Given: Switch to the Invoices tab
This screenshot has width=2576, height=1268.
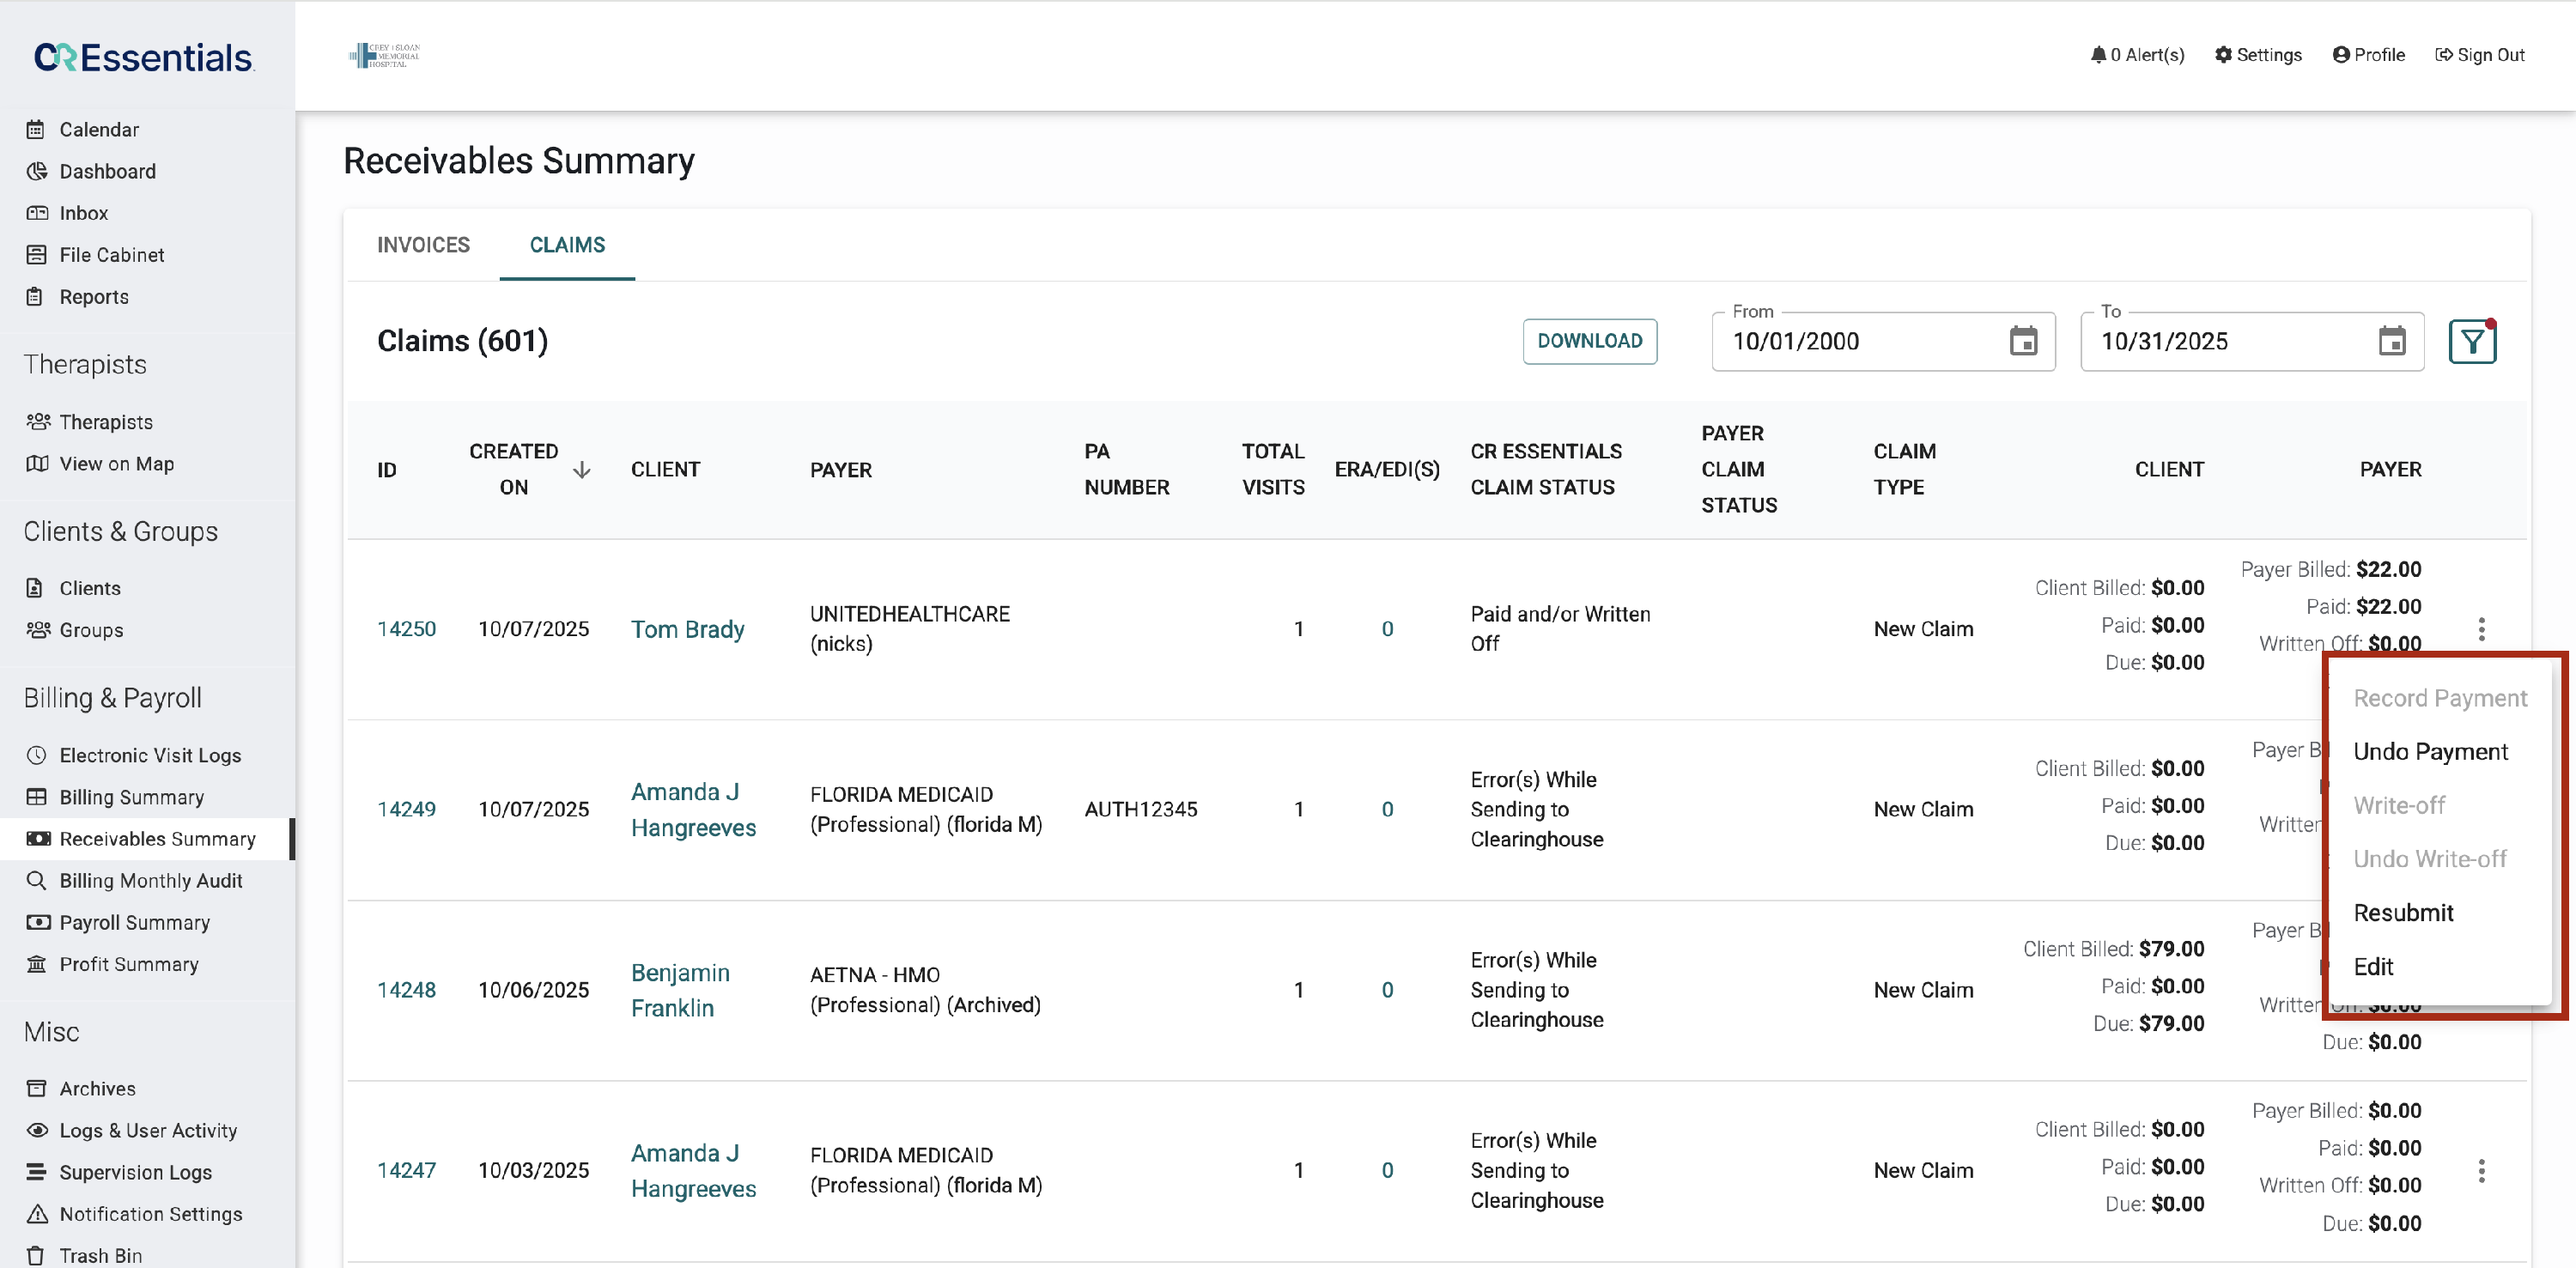Looking at the screenshot, I should tap(423, 245).
